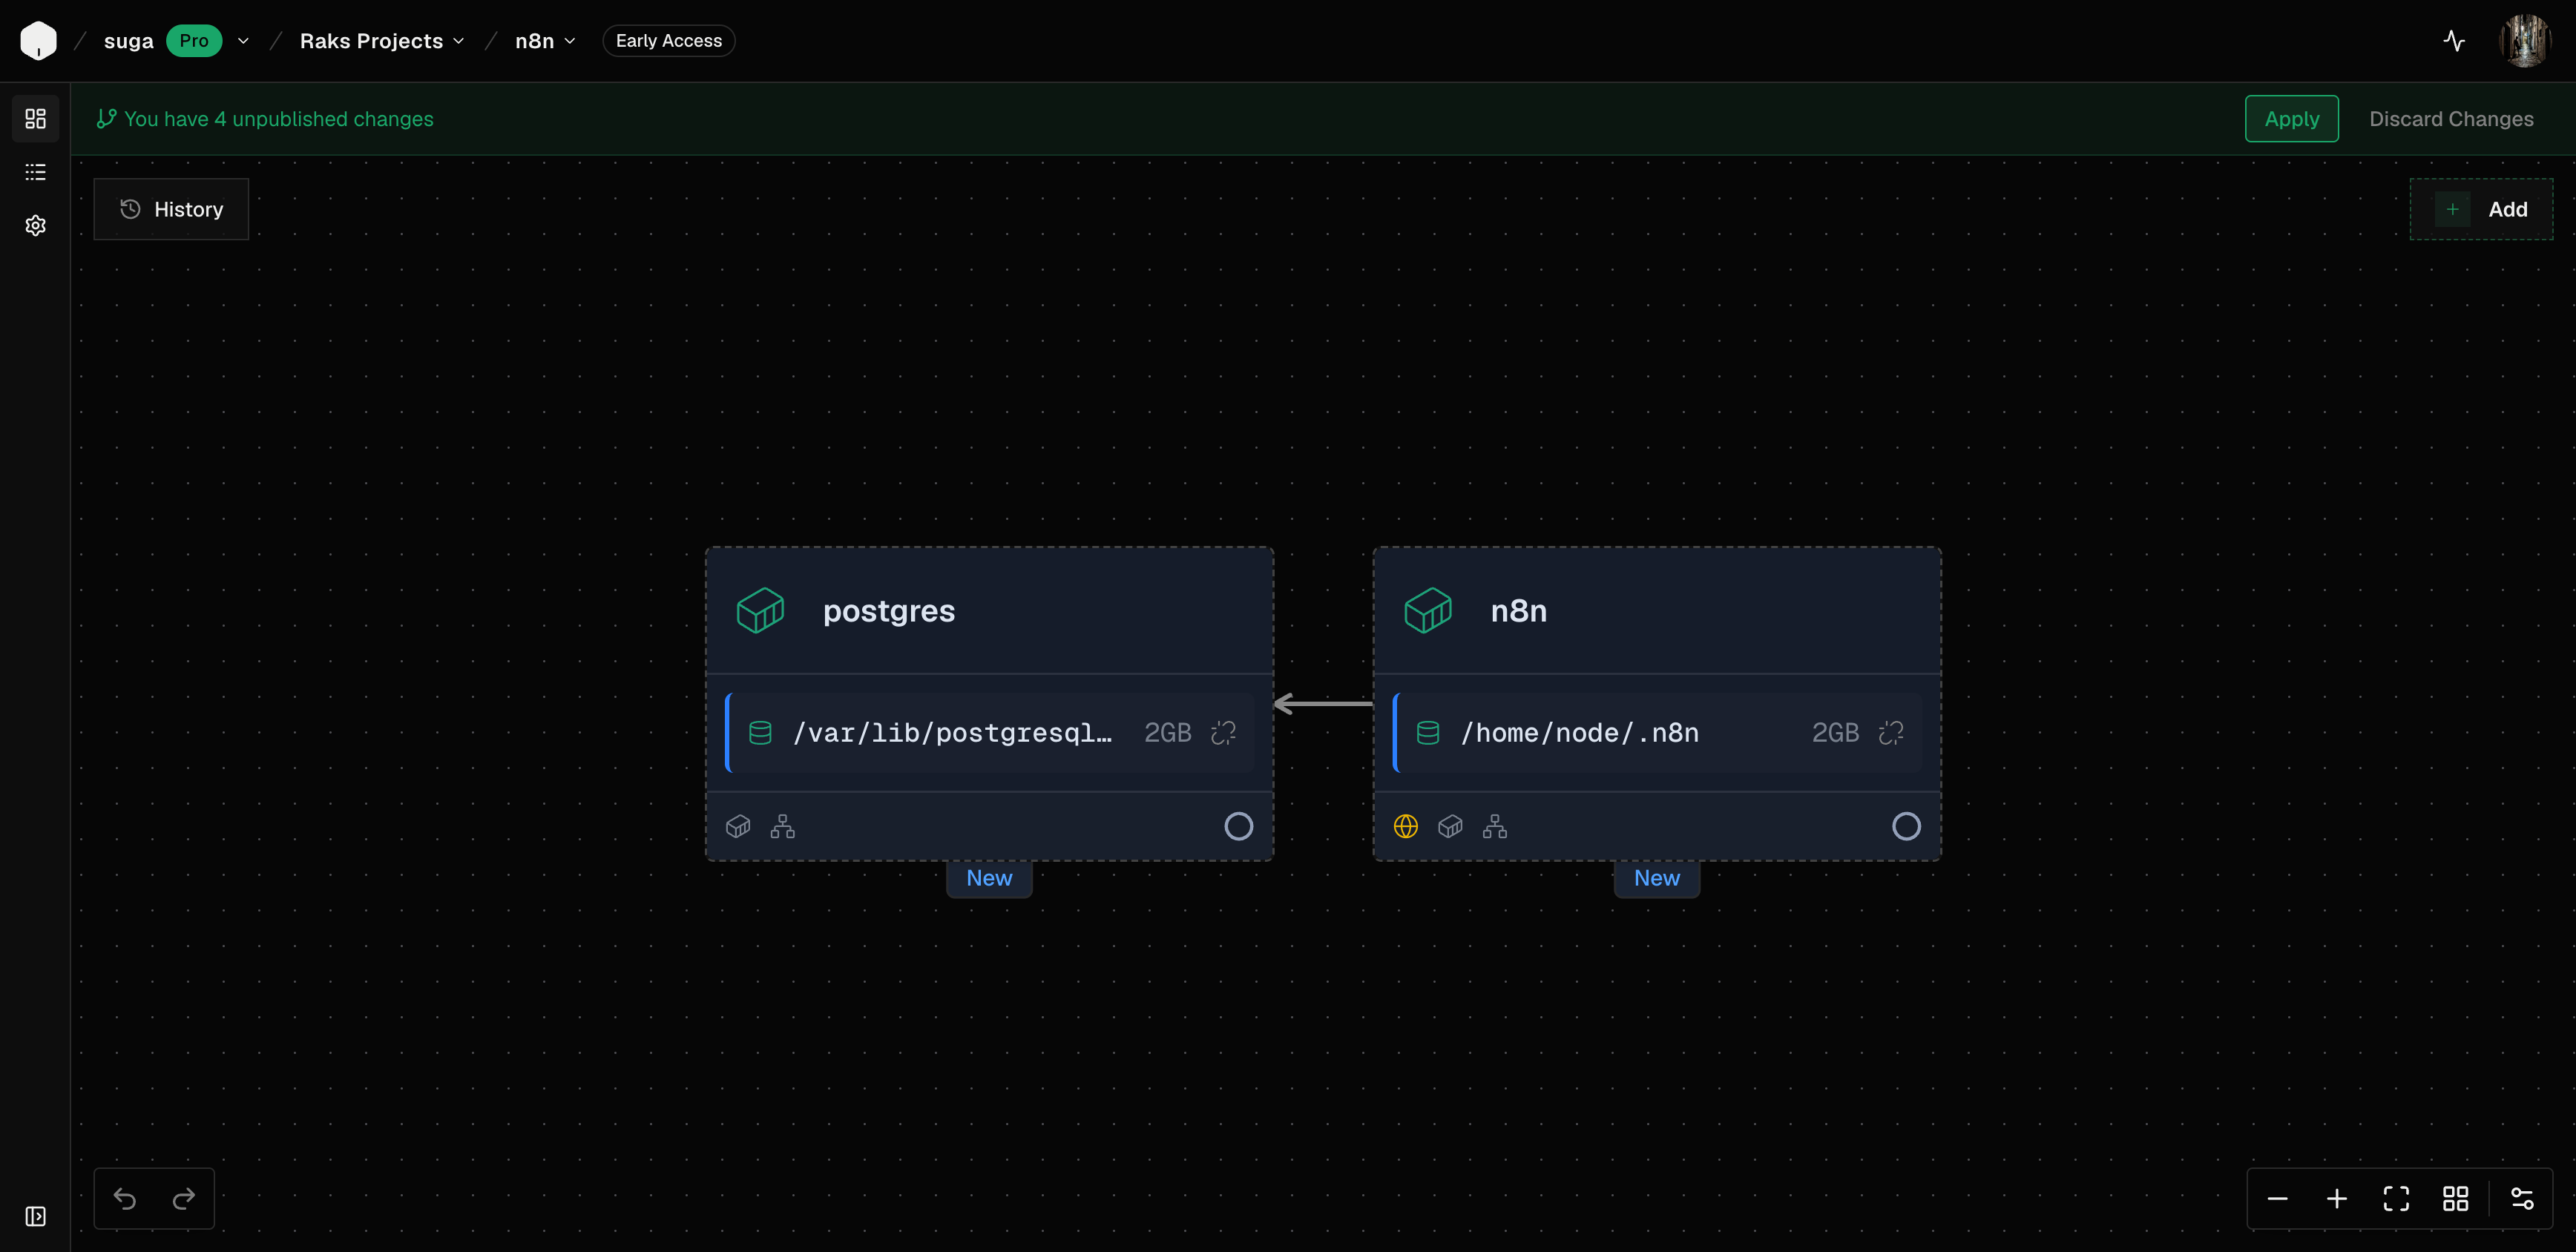This screenshot has height=1252, width=2576.
Task: Click the arrow connecting n8n to postgres
Action: [x=1323, y=704]
